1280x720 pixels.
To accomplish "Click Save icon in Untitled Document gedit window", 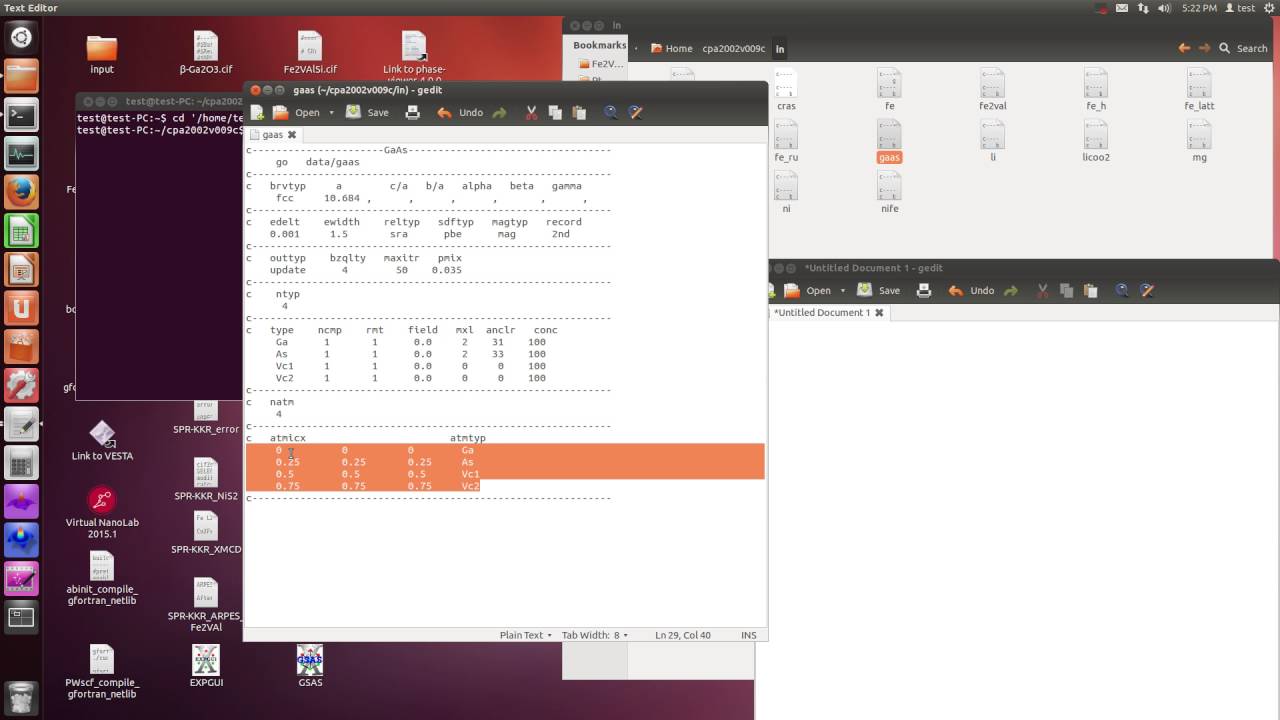I will point(864,291).
